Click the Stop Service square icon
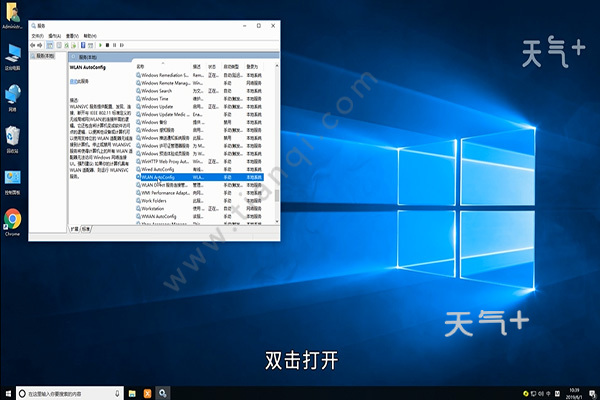Viewport: 600px width, 400px height. [x=108, y=45]
